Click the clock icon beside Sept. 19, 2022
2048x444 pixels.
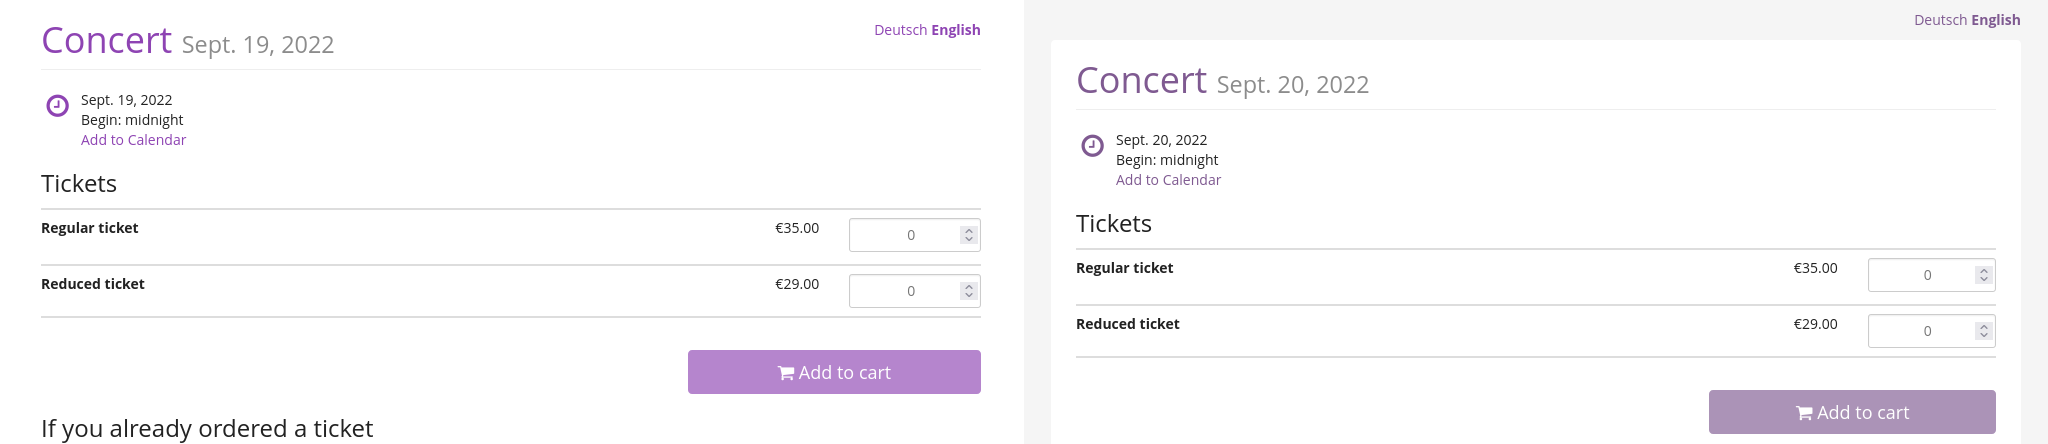58,105
